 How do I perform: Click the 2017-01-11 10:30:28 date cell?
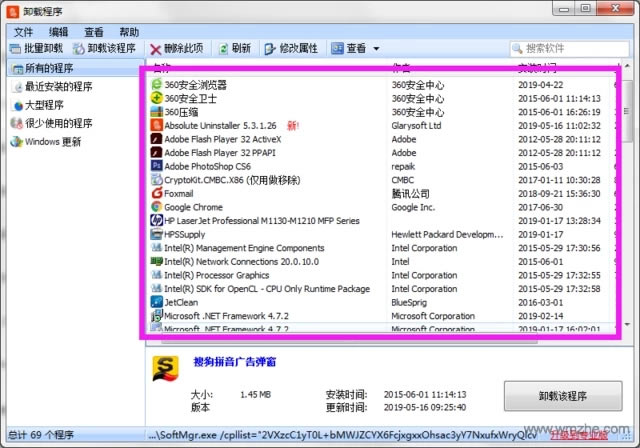pos(559,180)
